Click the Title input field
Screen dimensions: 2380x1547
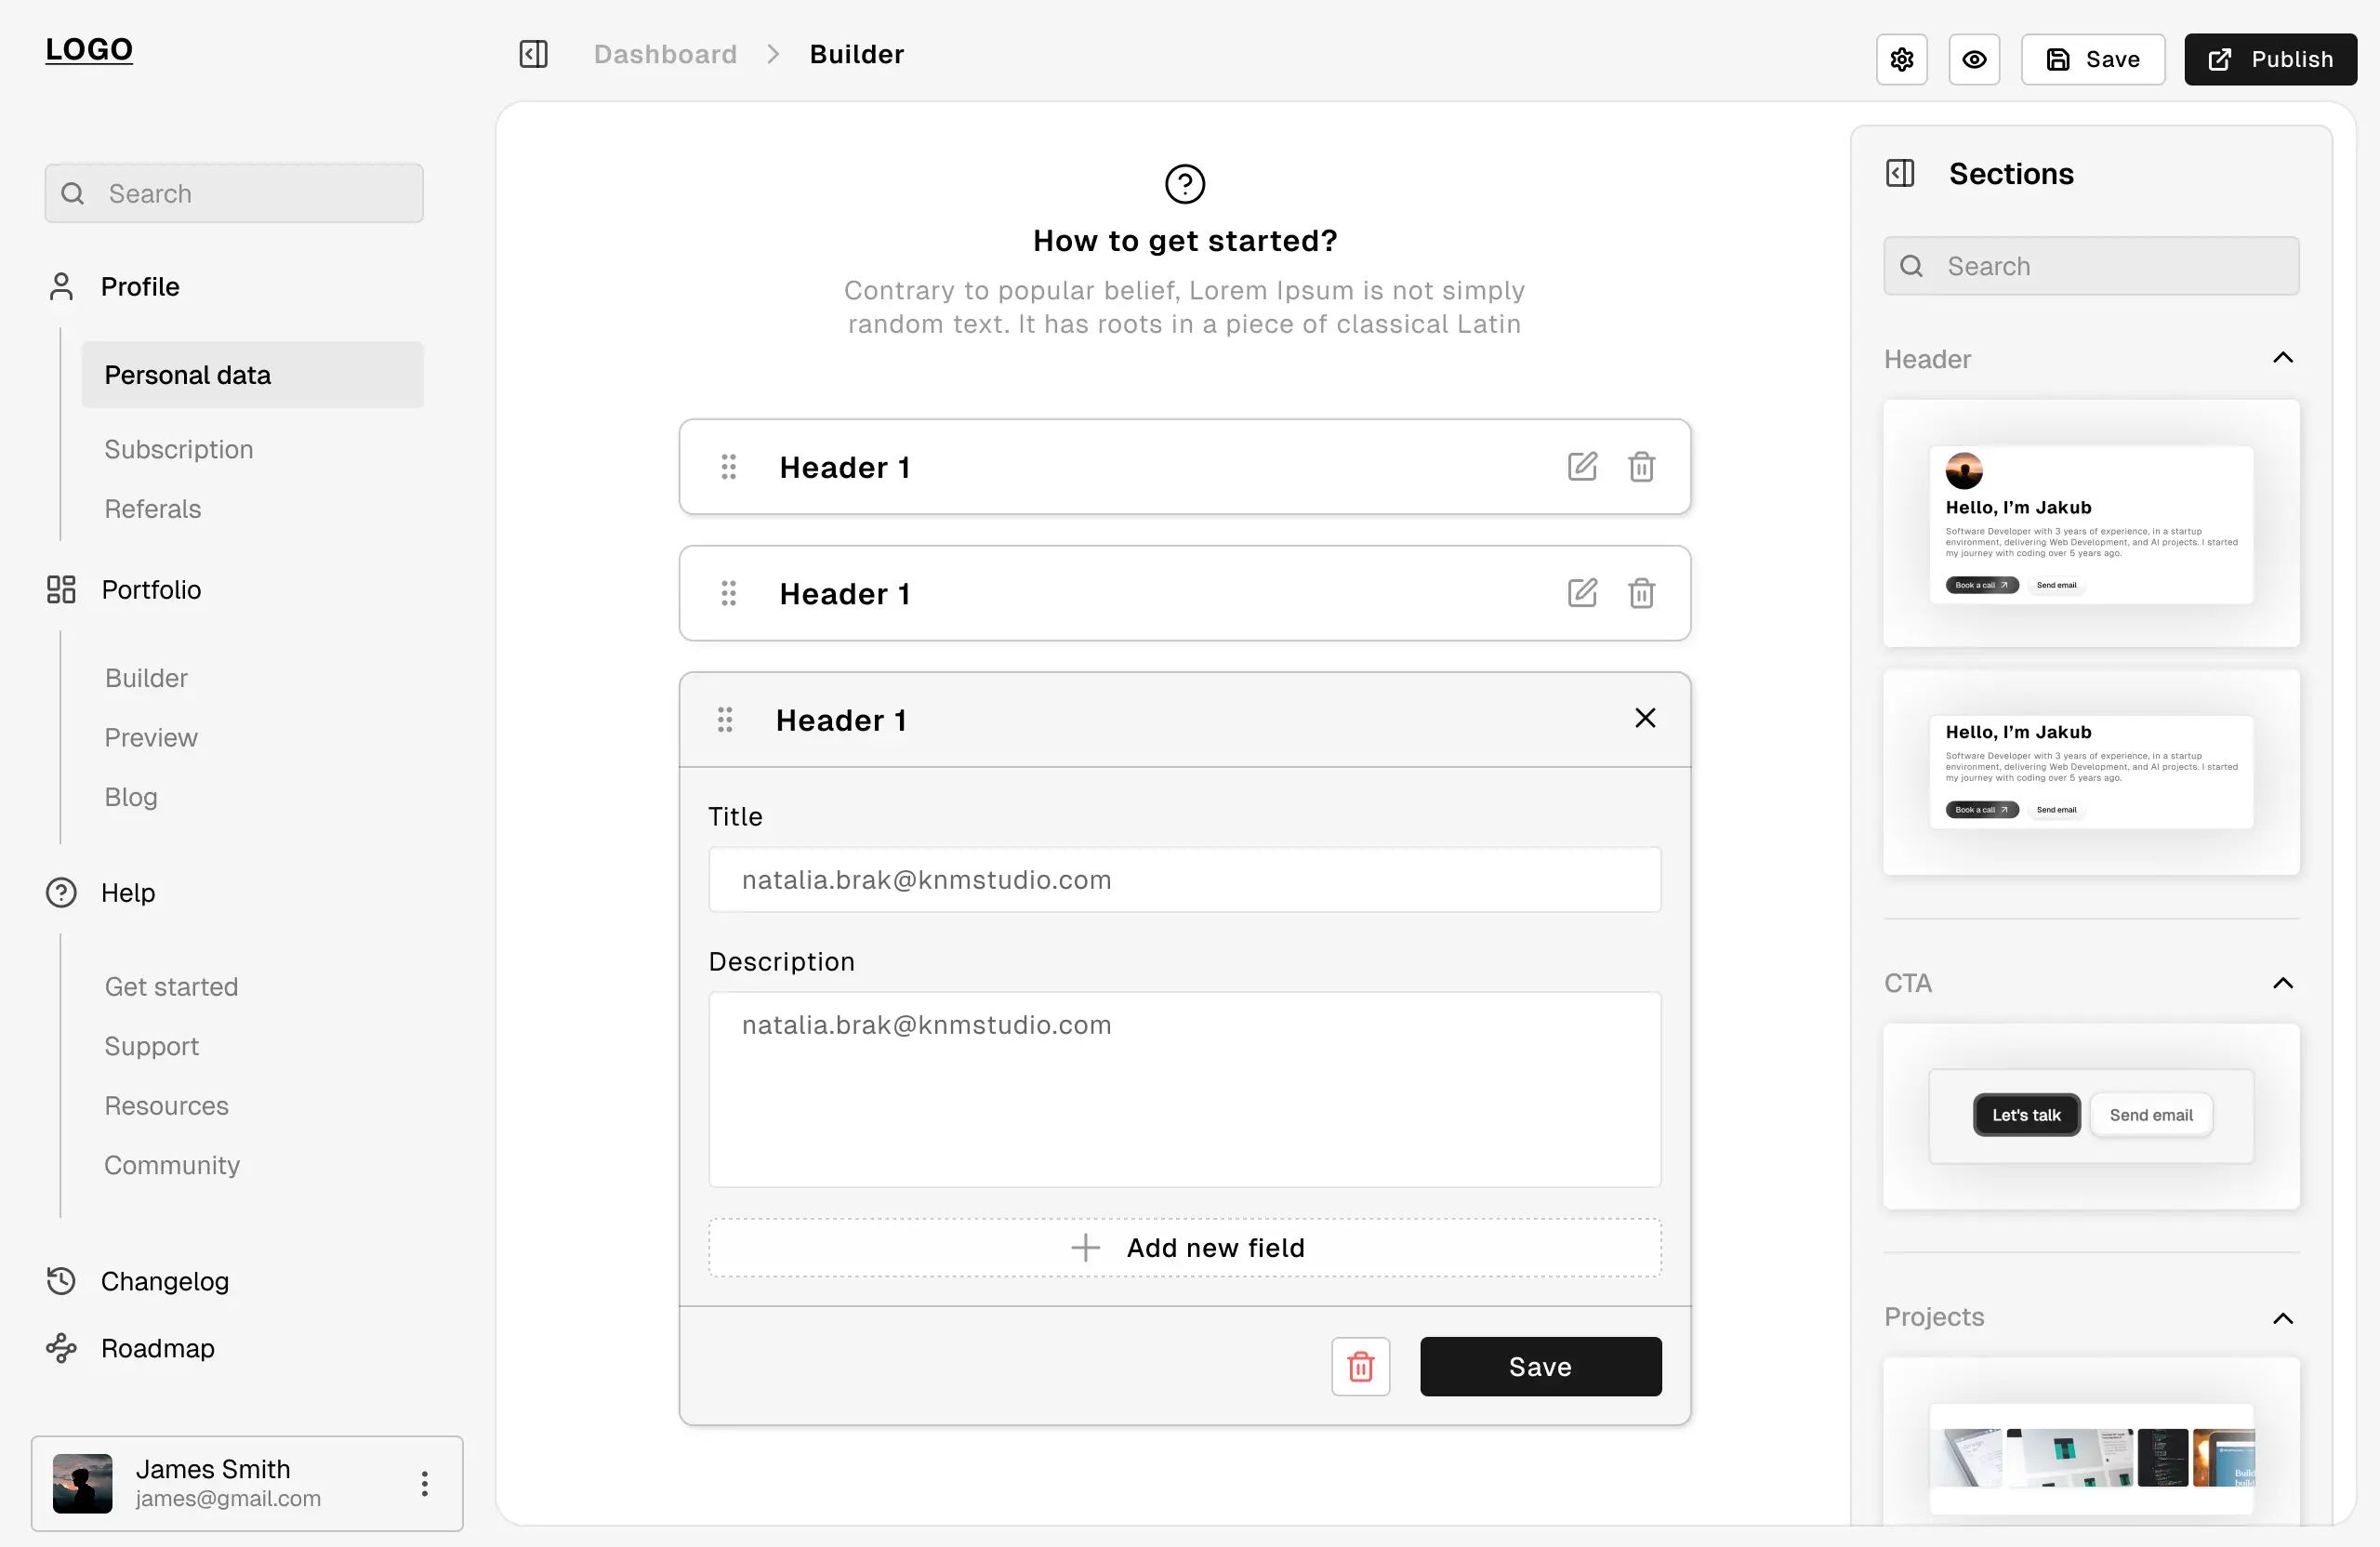tap(1184, 879)
